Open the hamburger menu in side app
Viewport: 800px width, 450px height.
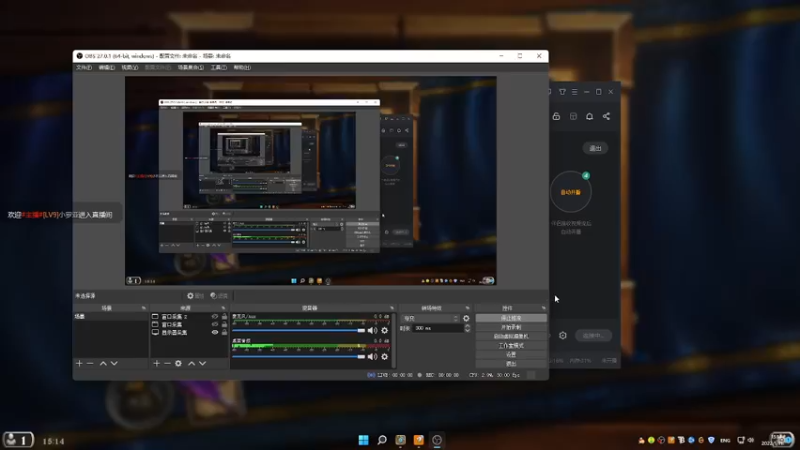[574, 92]
